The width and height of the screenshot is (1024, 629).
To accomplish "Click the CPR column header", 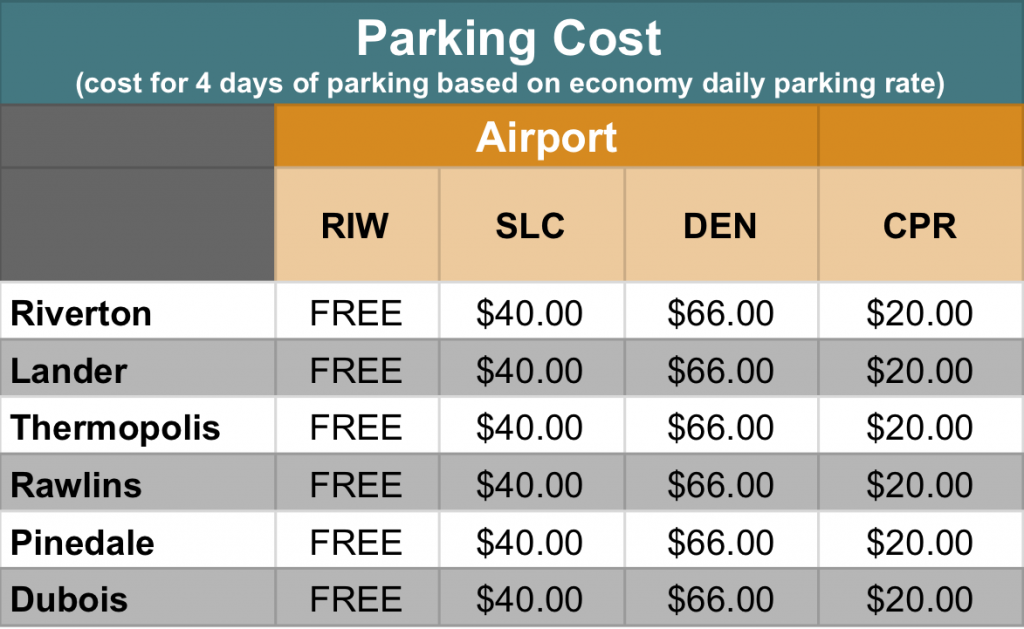I will pos(921,225).
